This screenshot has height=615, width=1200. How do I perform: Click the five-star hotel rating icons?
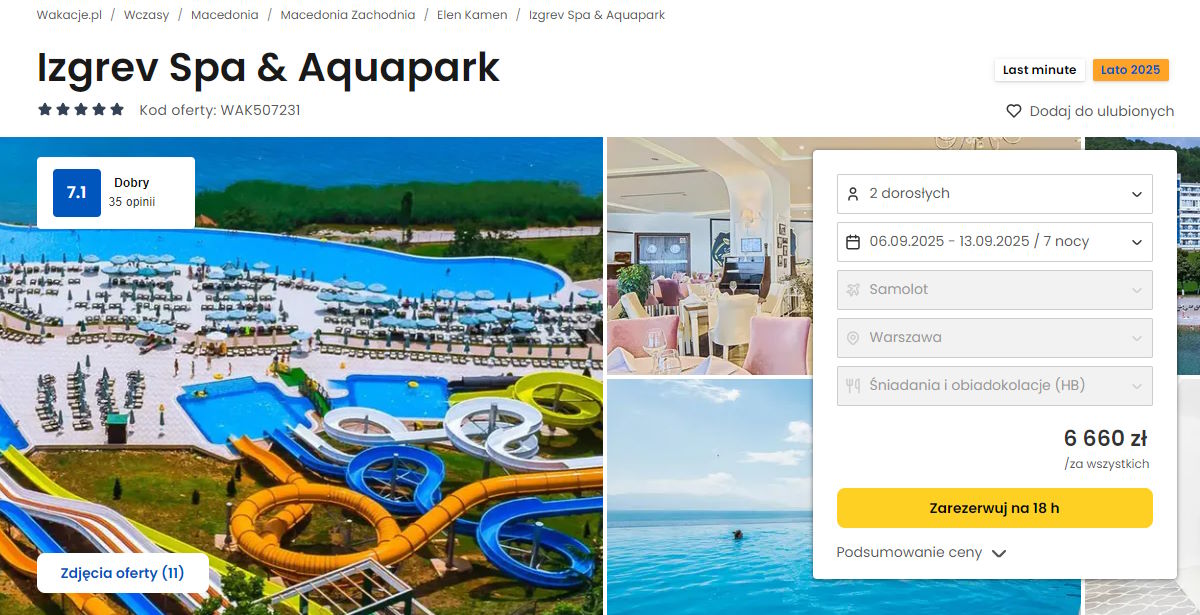pos(81,110)
